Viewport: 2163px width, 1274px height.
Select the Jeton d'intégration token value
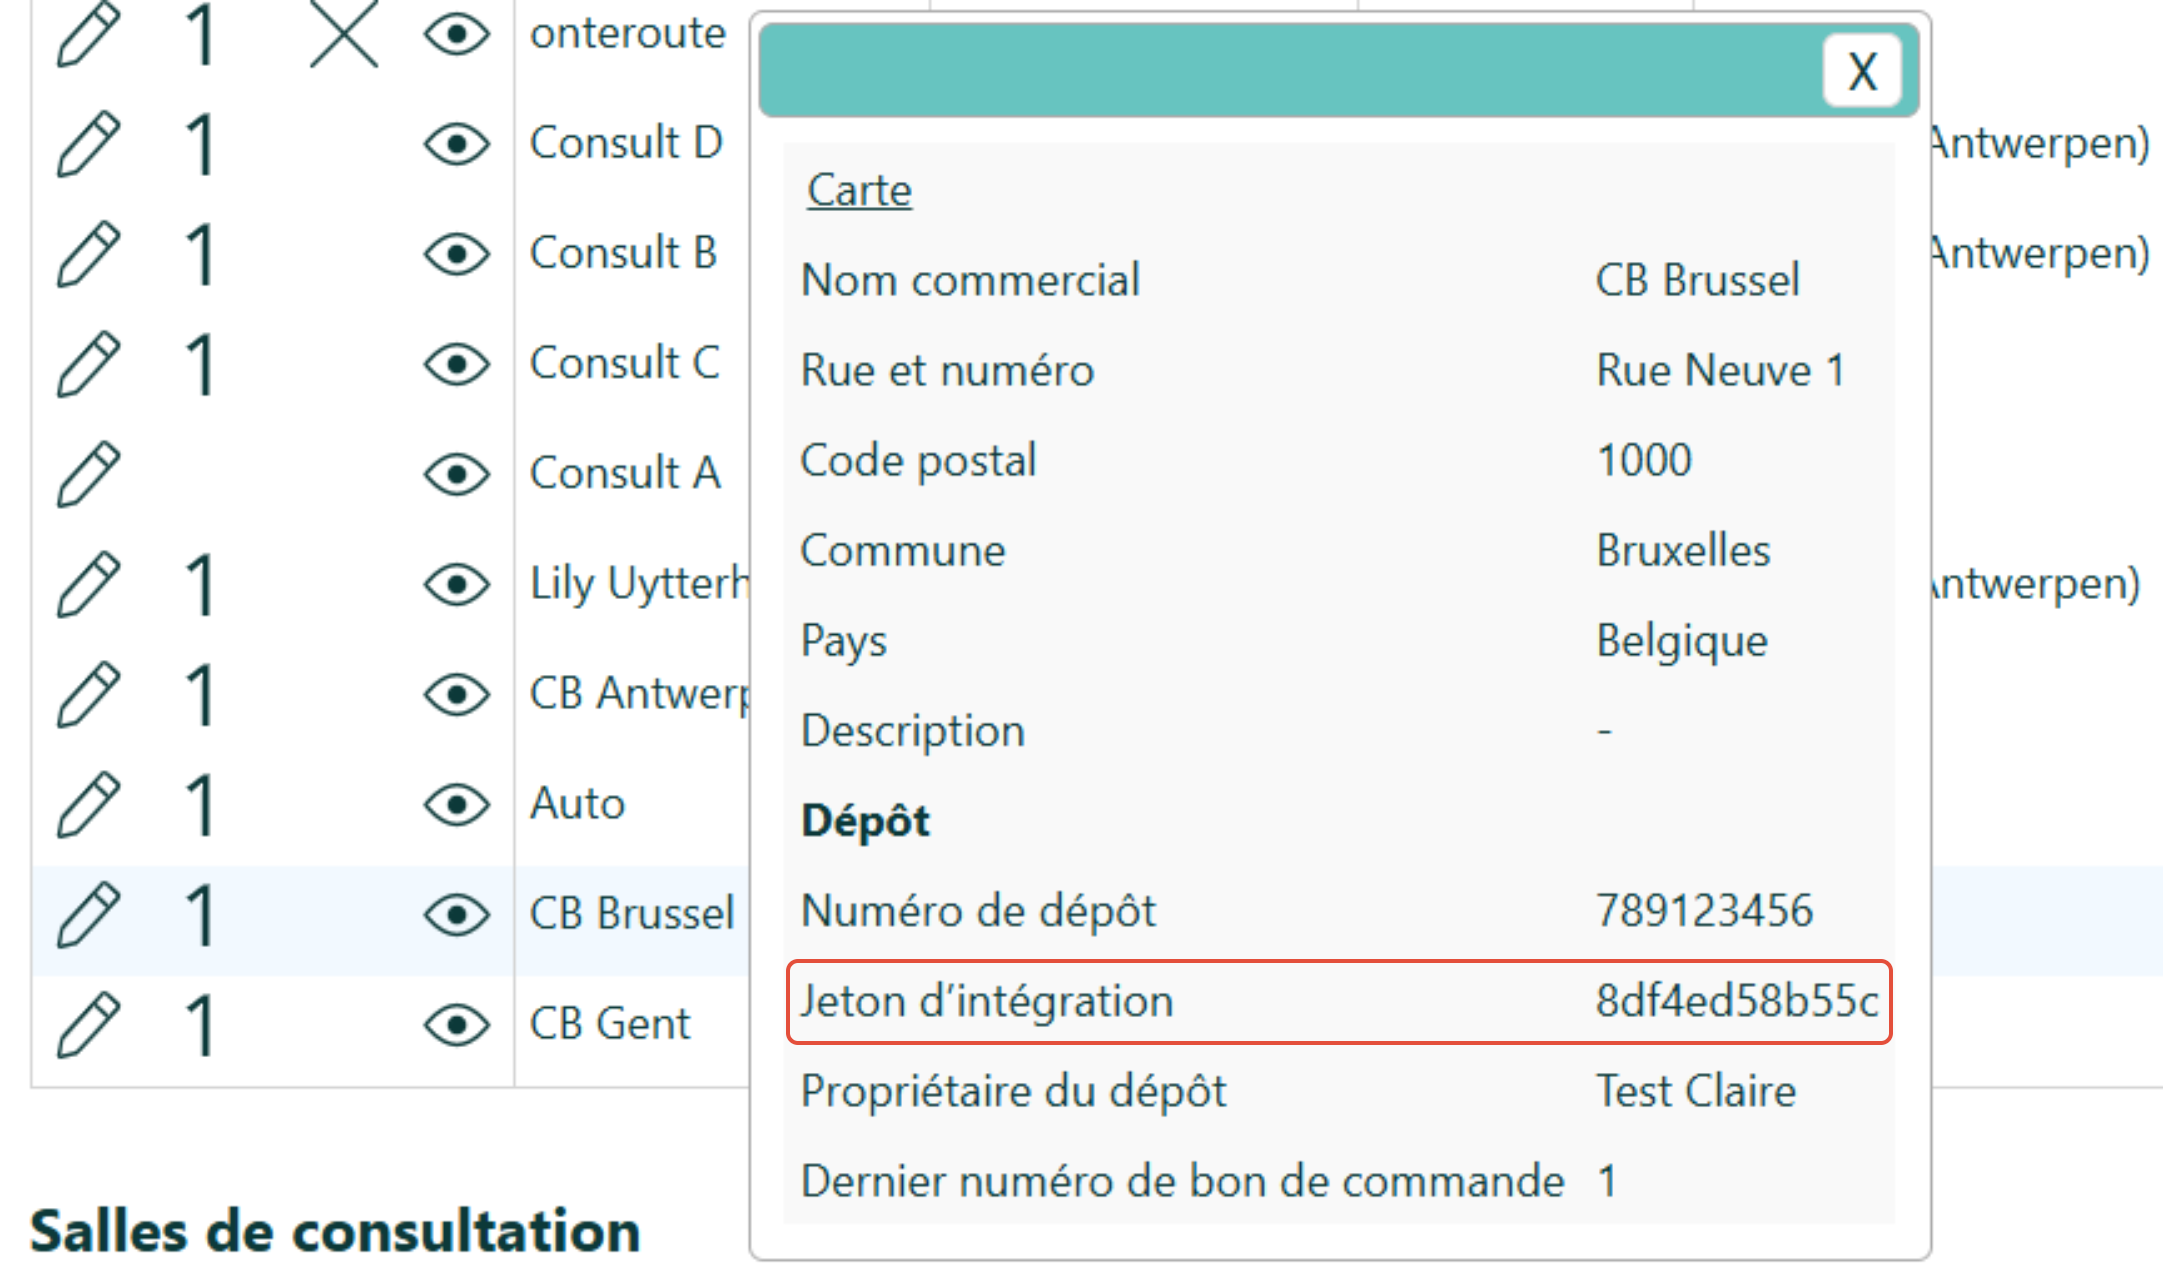[x=1736, y=1001]
